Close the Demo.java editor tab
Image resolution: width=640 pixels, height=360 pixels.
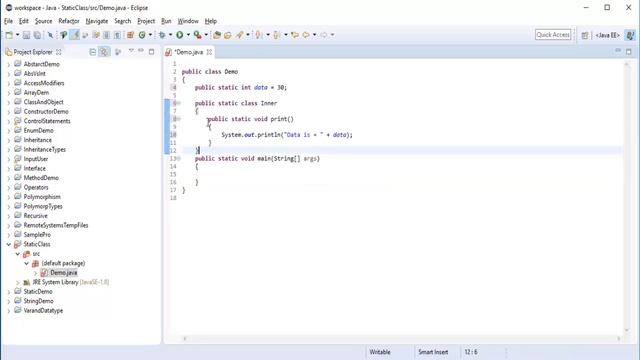click(209, 52)
